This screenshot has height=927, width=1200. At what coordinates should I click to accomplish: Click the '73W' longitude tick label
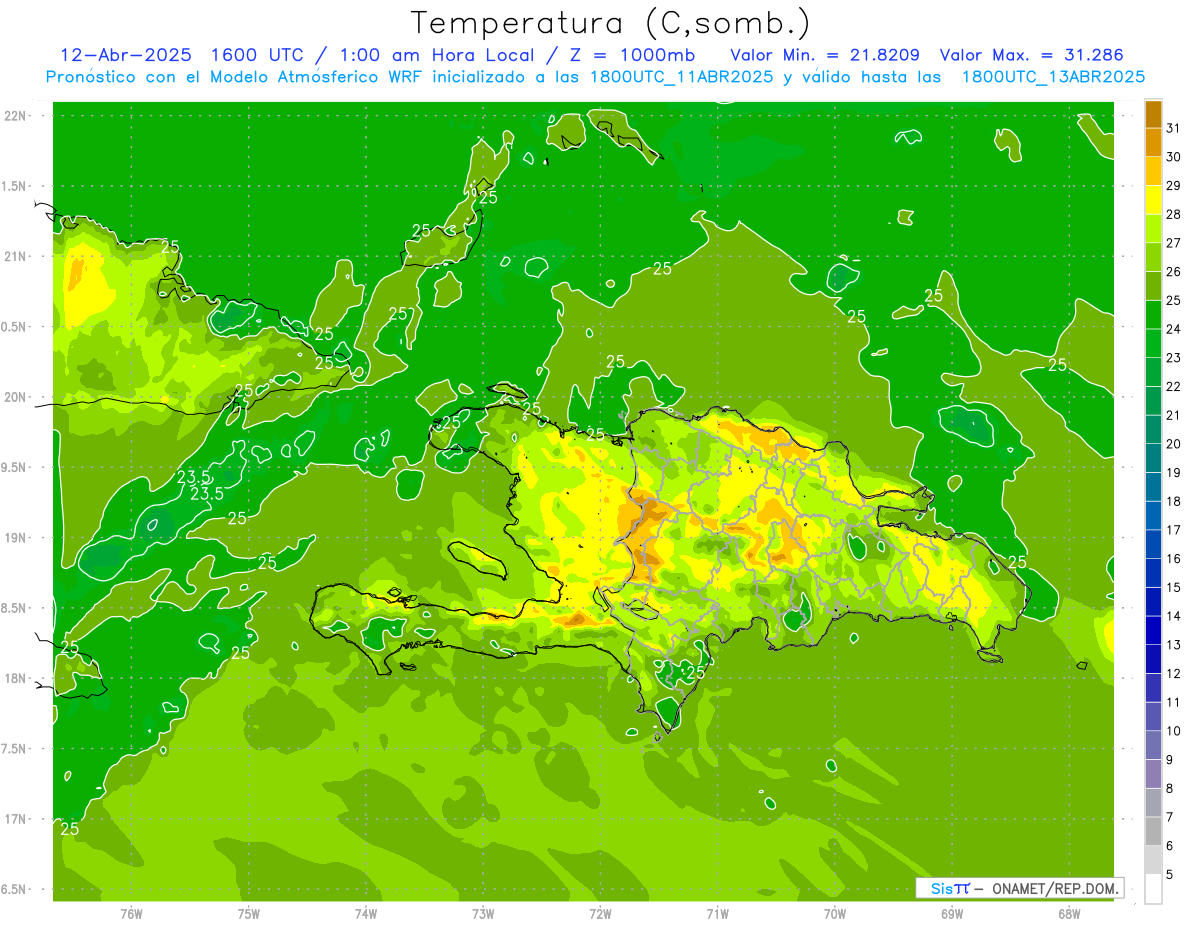point(483,913)
